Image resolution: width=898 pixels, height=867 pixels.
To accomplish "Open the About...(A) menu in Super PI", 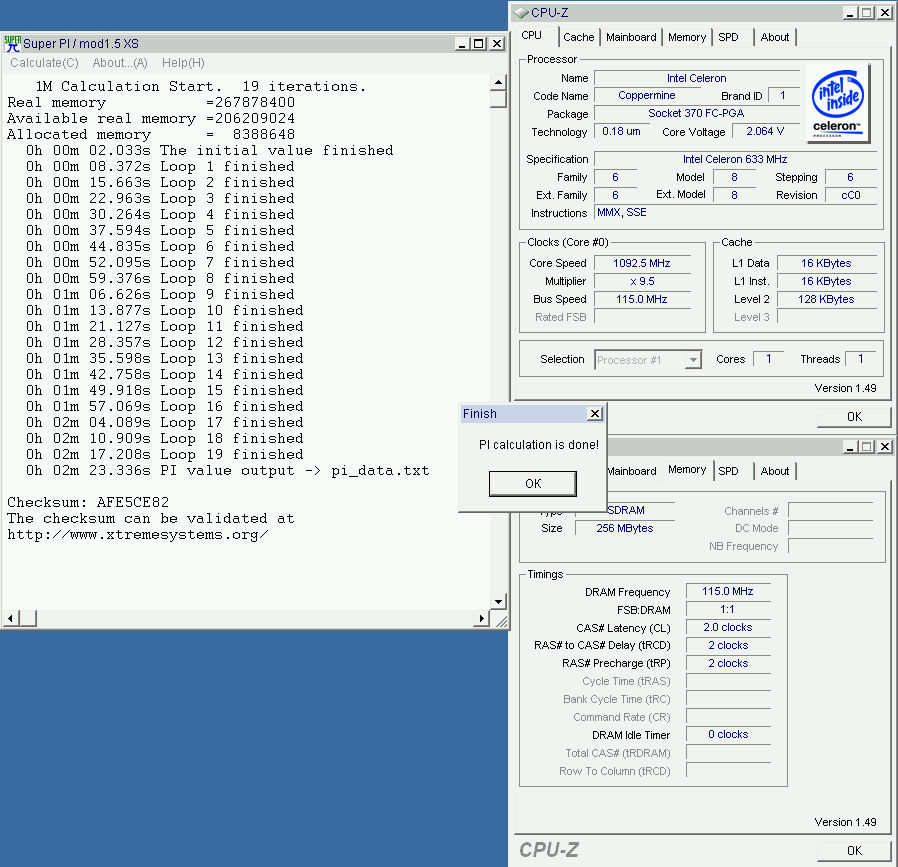I will point(120,63).
